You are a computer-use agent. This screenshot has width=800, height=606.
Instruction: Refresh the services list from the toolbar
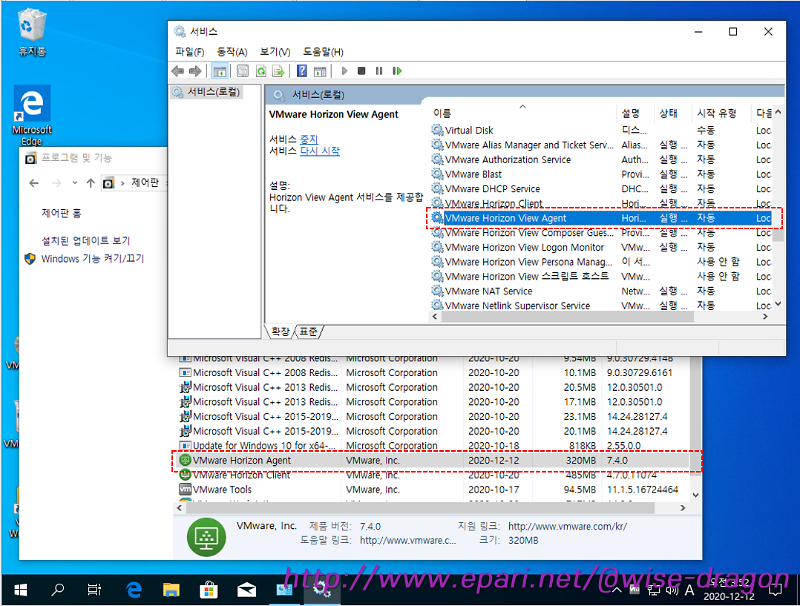point(261,71)
